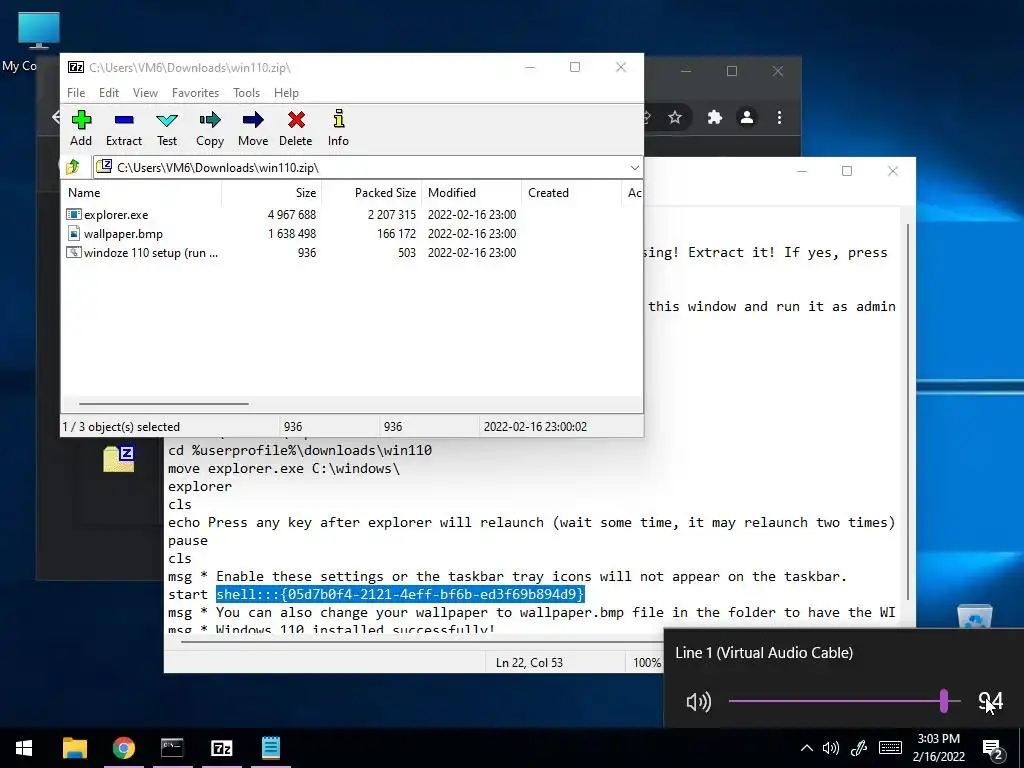
Task: Run the Test archive tool
Action: click(x=167, y=129)
